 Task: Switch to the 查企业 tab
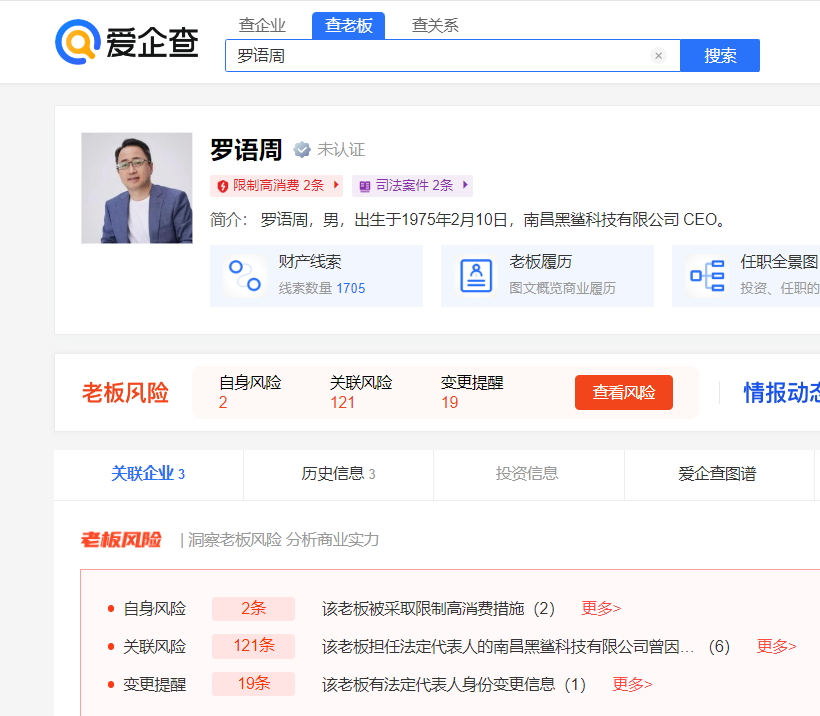[262, 25]
